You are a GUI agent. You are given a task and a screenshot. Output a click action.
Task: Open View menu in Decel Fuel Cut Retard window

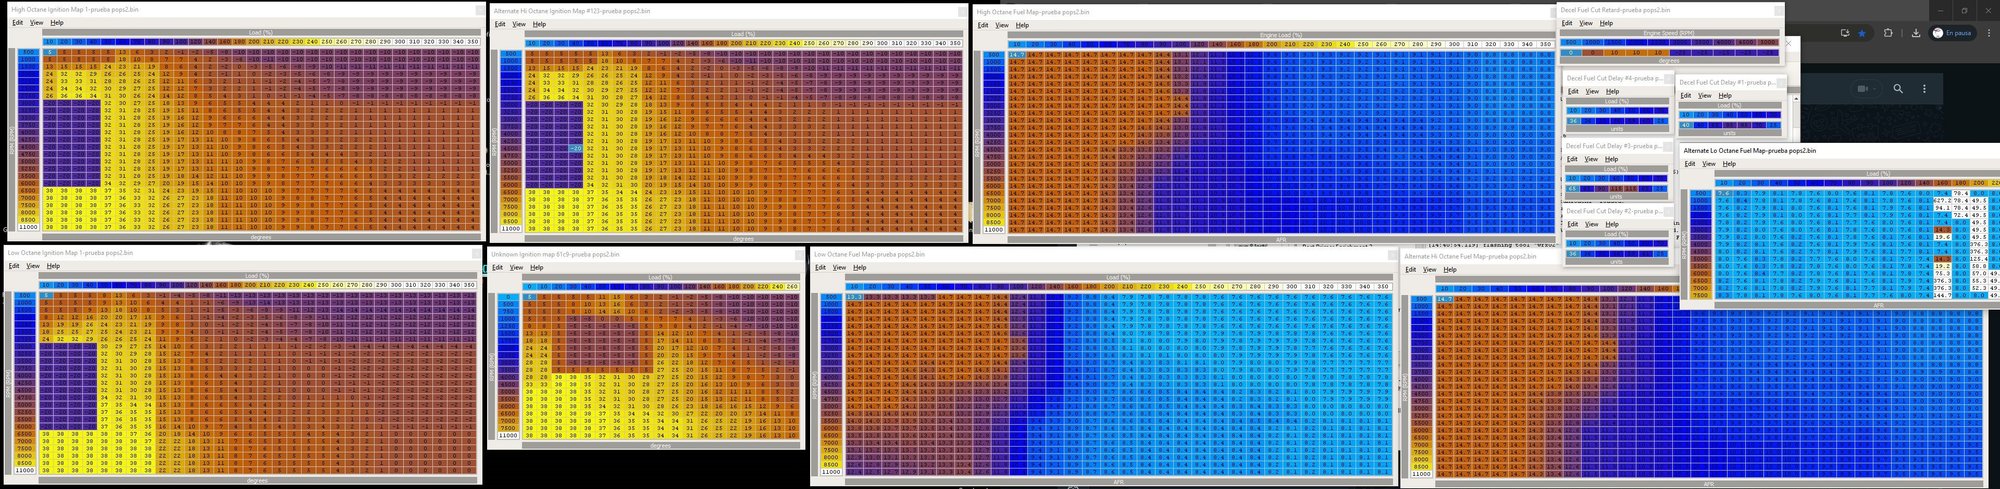(1586, 23)
